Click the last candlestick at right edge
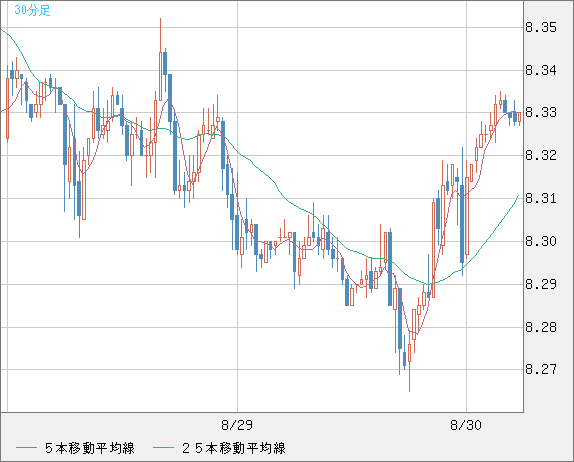This screenshot has height=462, width=574. pos(519,119)
